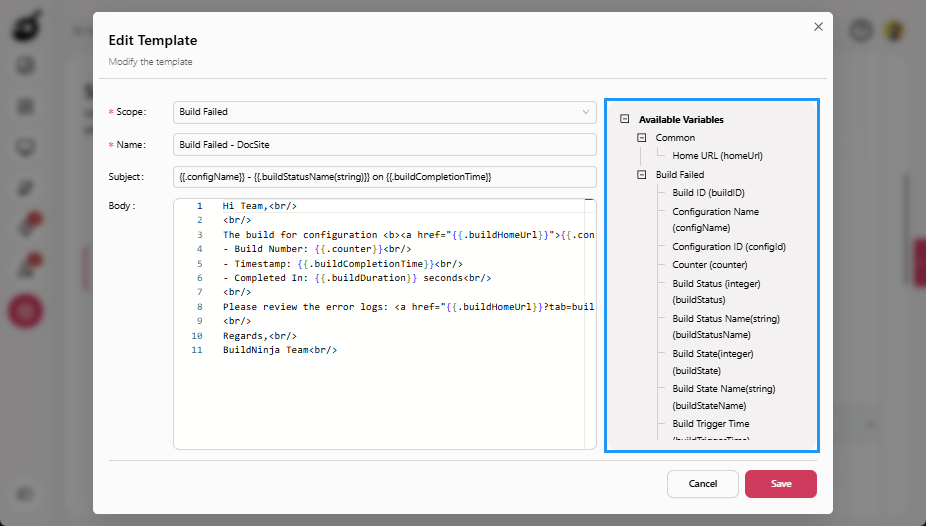Screen dimensions: 926x526
Task: Collapse the Build Failed variables group
Action: pos(642,175)
